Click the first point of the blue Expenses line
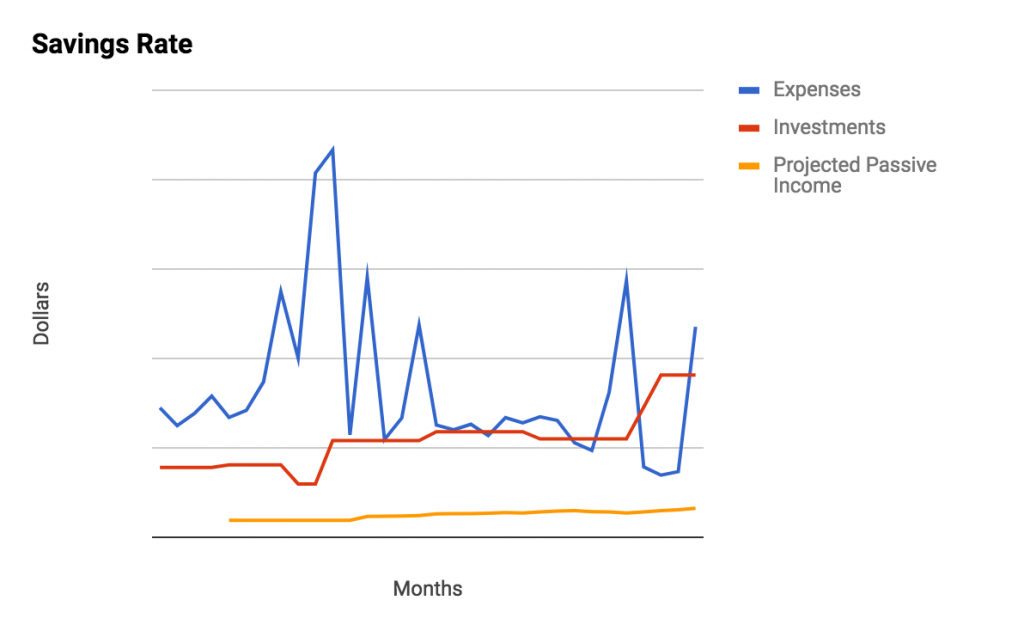 coord(161,408)
